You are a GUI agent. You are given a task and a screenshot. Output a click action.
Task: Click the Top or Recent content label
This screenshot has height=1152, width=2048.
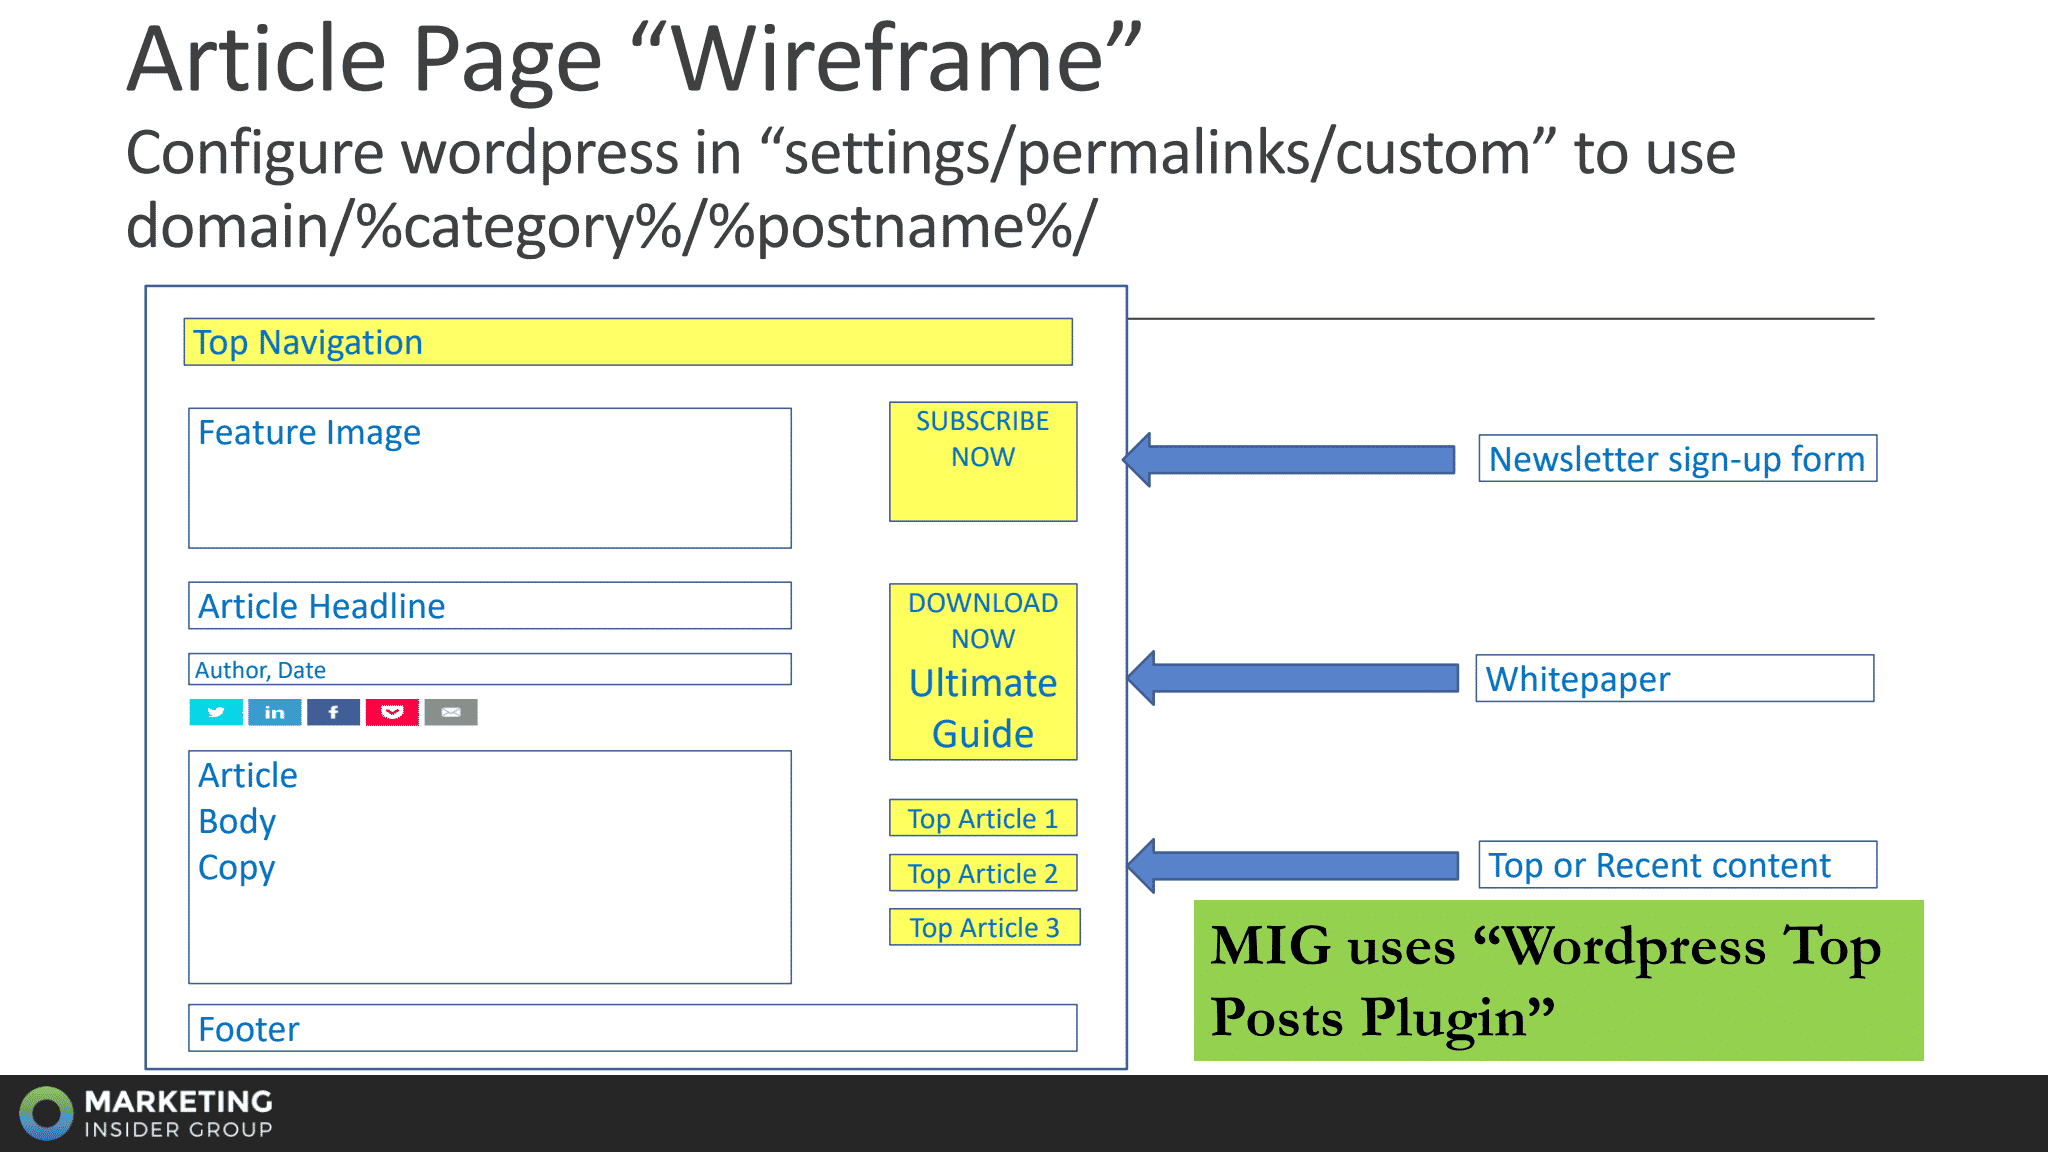coord(1676,864)
